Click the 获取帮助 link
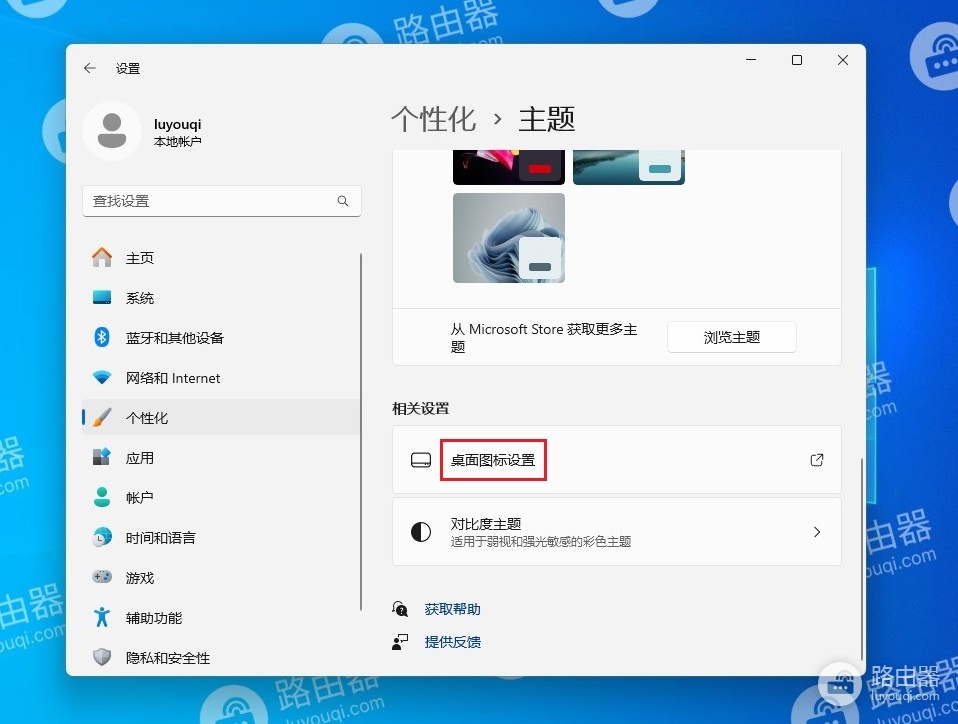Viewport: 958px width, 724px height. pos(452,609)
